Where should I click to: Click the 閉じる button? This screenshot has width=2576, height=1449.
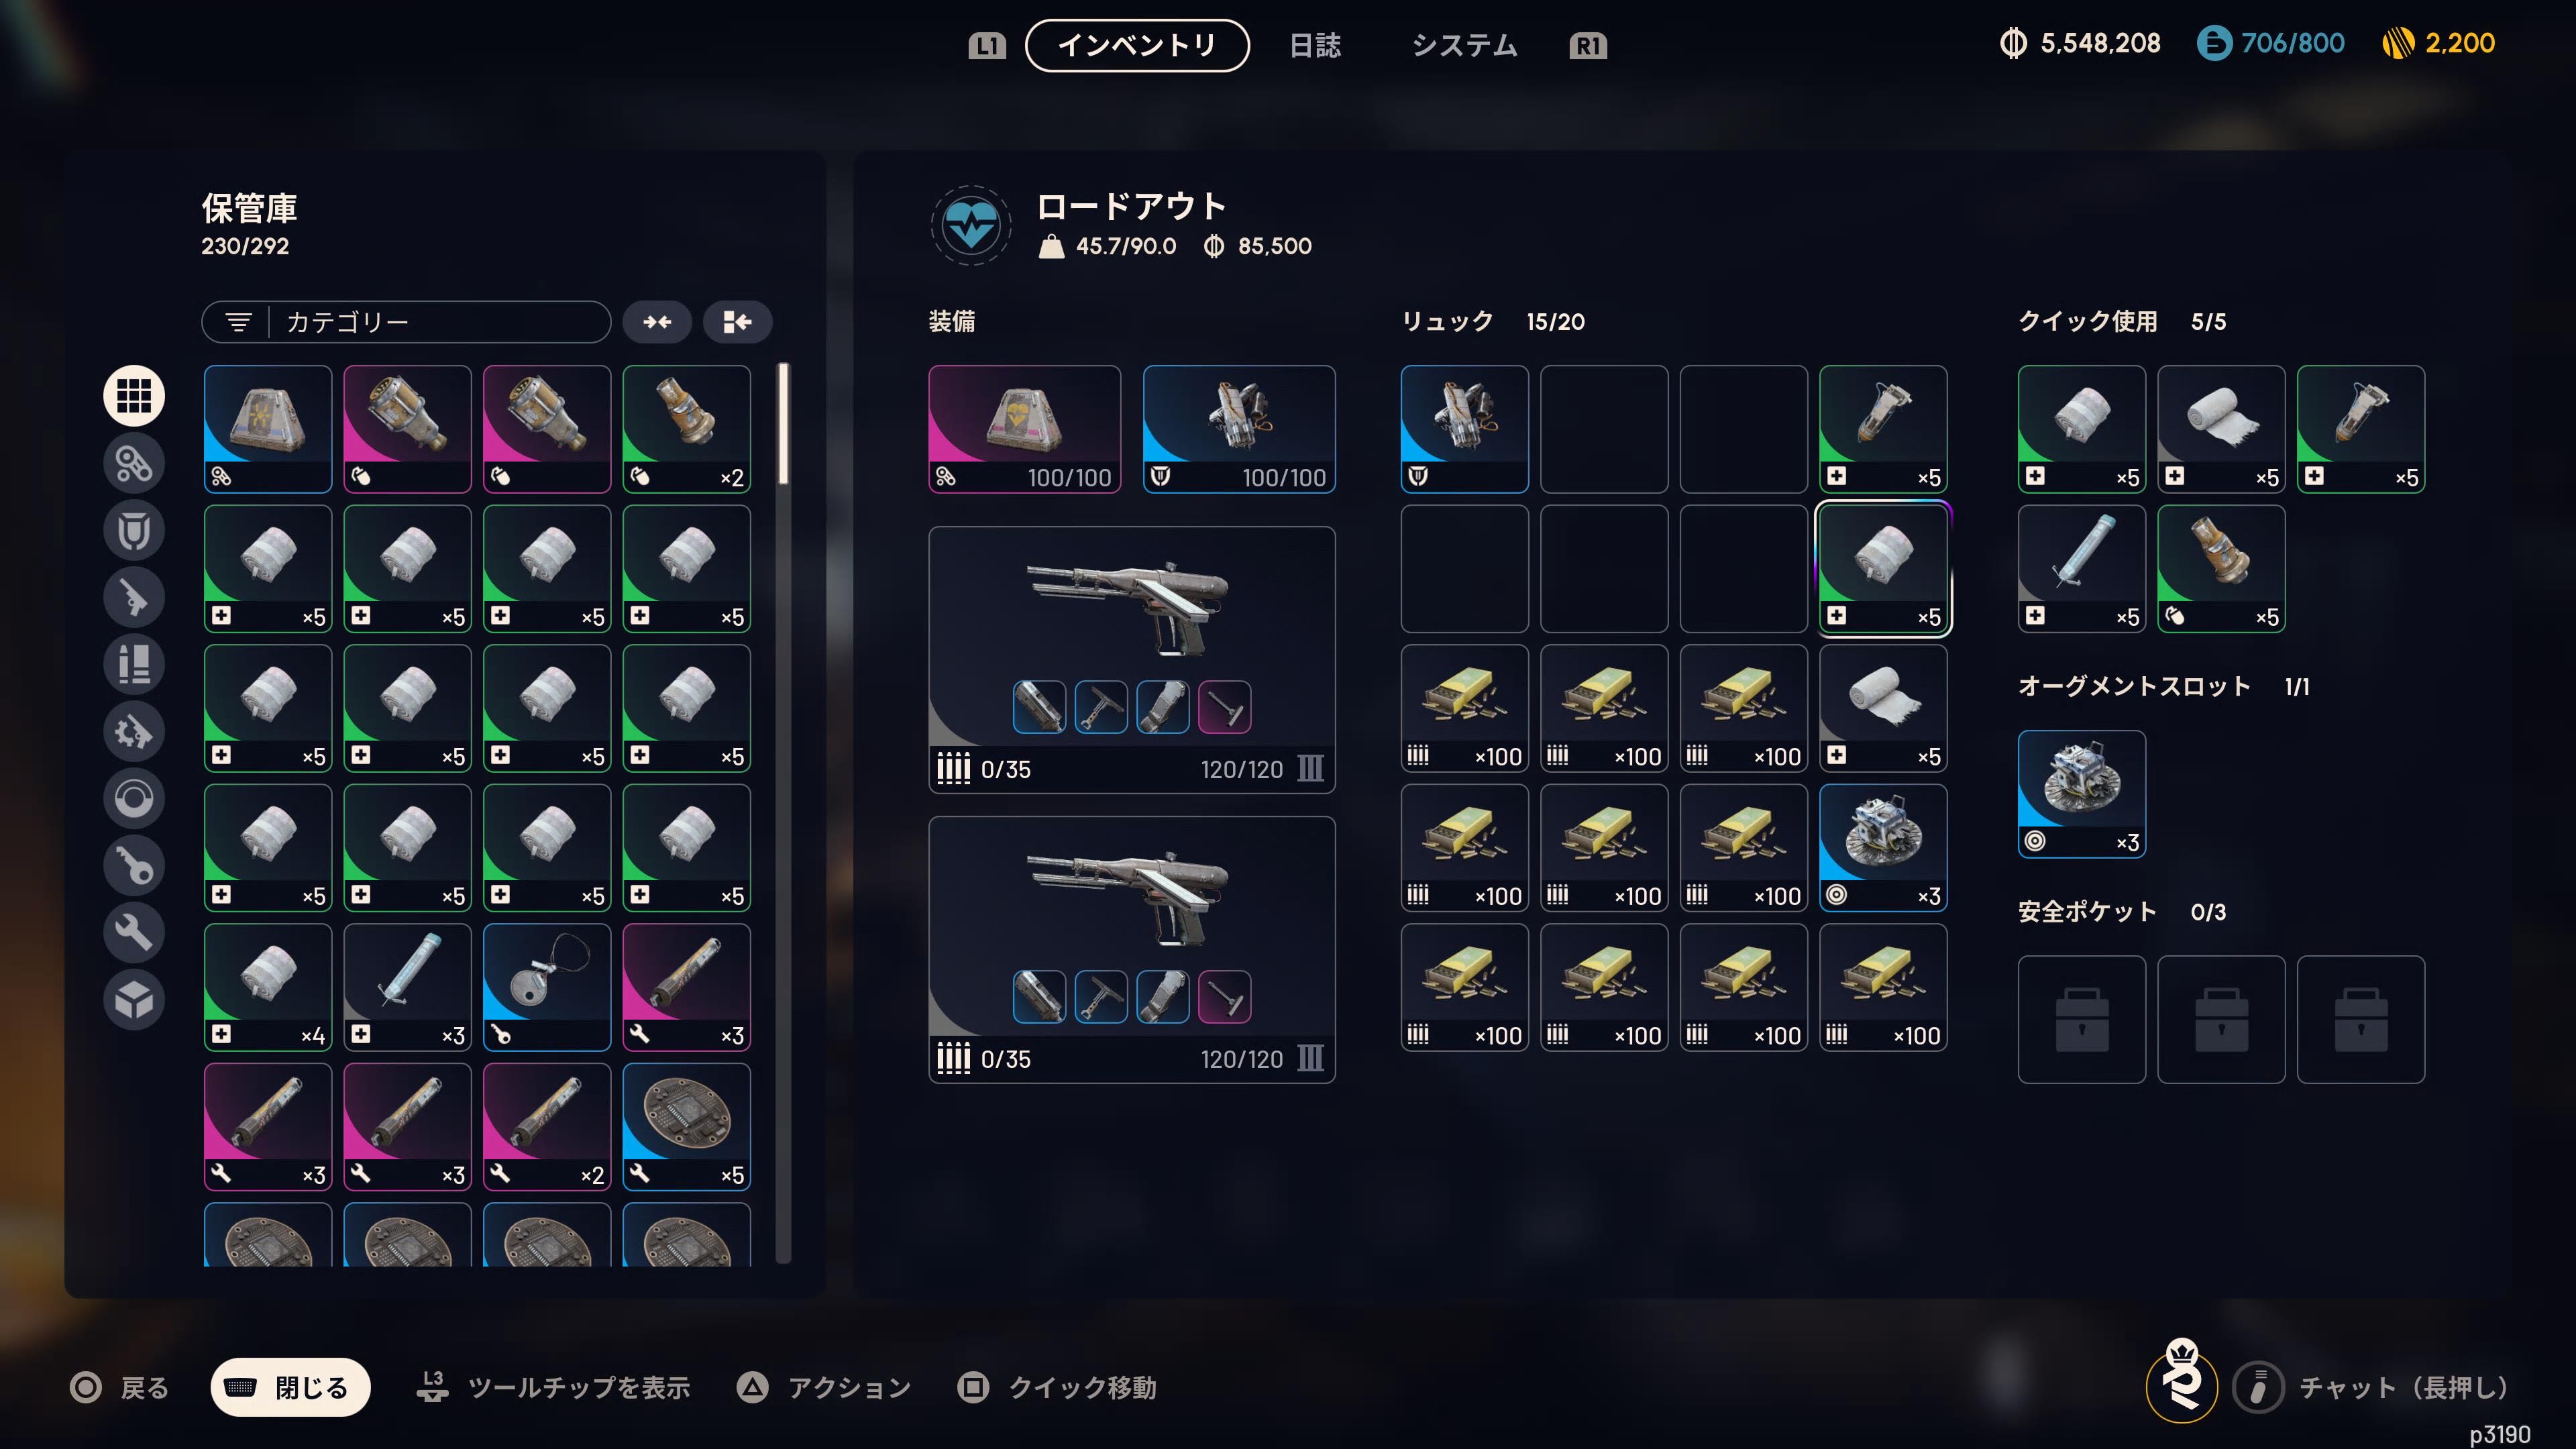coord(290,1387)
